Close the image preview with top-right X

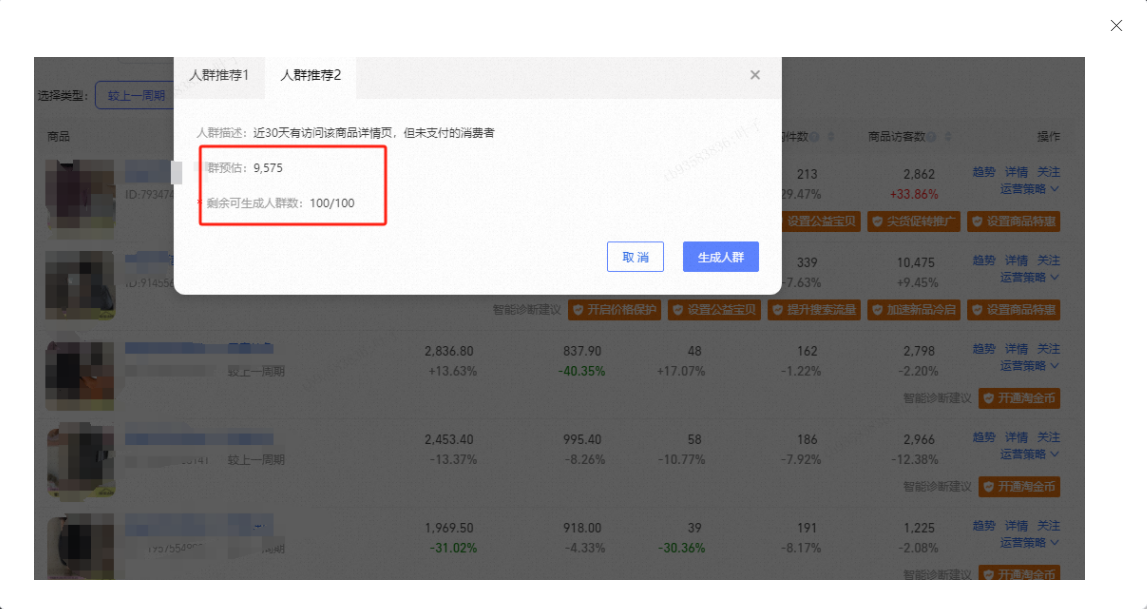1116,26
